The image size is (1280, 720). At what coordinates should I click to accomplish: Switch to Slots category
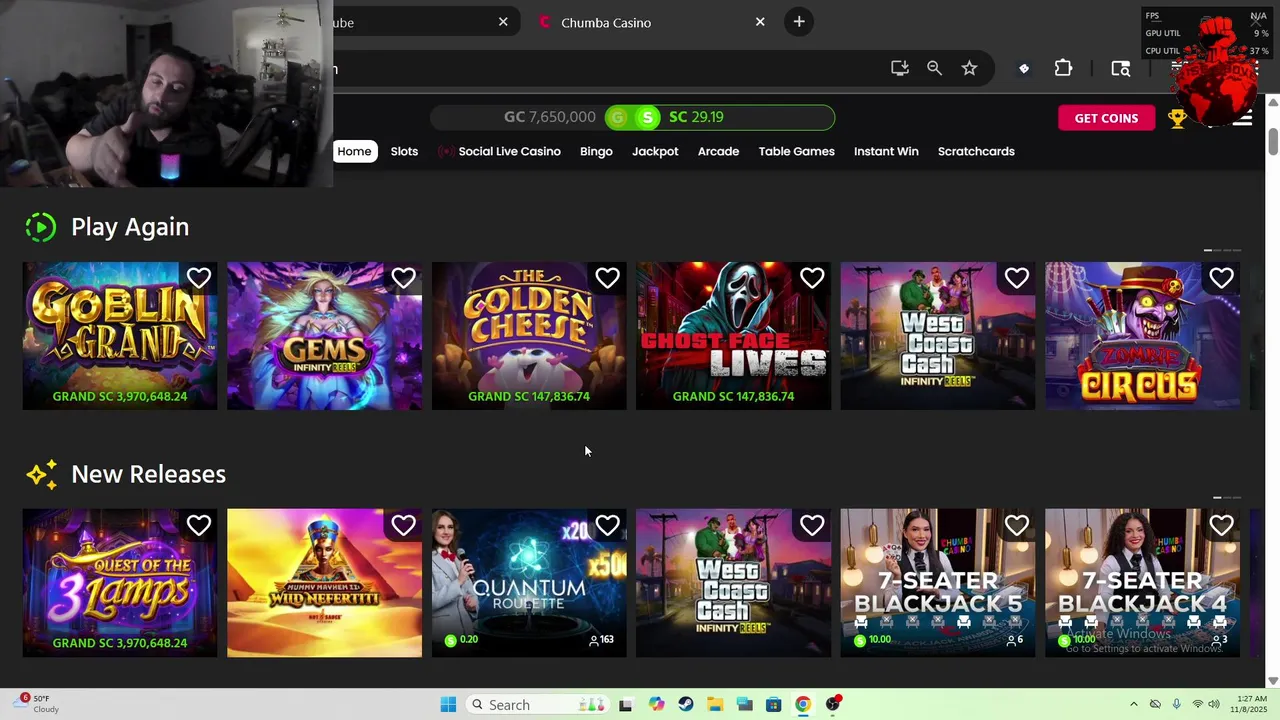pyautogui.click(x=404, y=151)
